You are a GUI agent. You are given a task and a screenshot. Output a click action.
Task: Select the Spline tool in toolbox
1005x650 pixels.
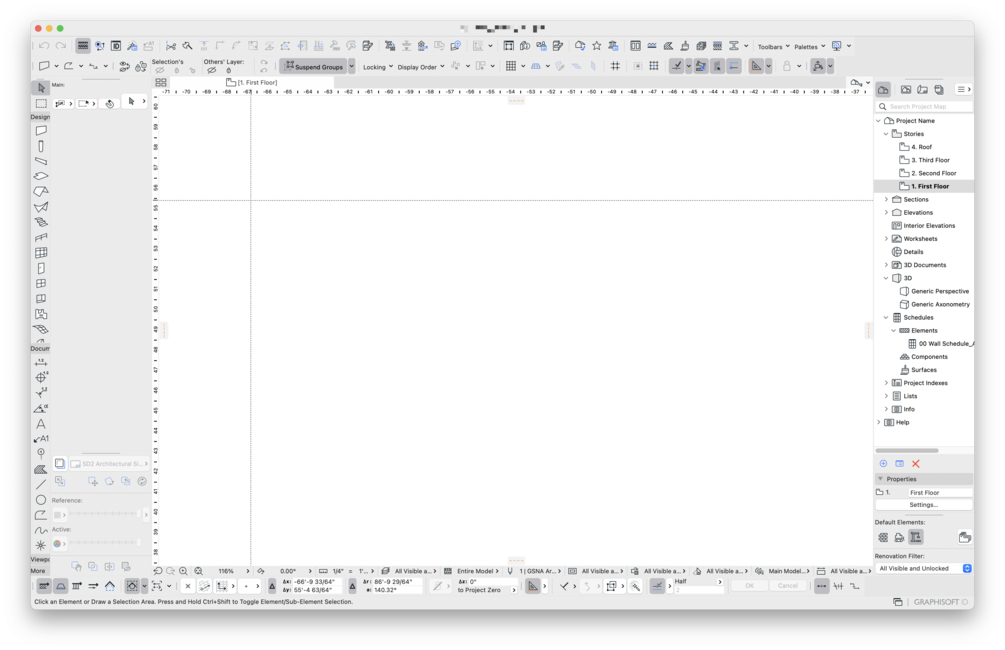41,530
